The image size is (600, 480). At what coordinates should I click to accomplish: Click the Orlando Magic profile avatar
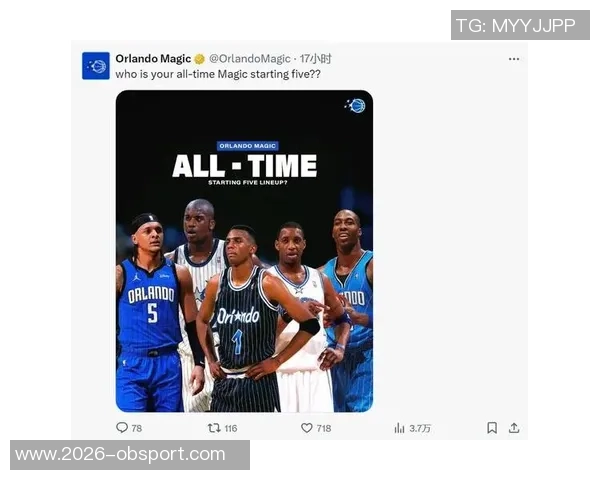[x=96, y=66]
